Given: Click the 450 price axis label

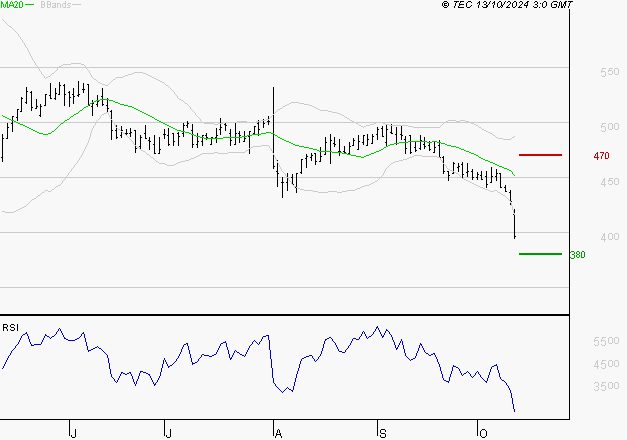Looking at the screenshot, I should (x=609, y=182).
